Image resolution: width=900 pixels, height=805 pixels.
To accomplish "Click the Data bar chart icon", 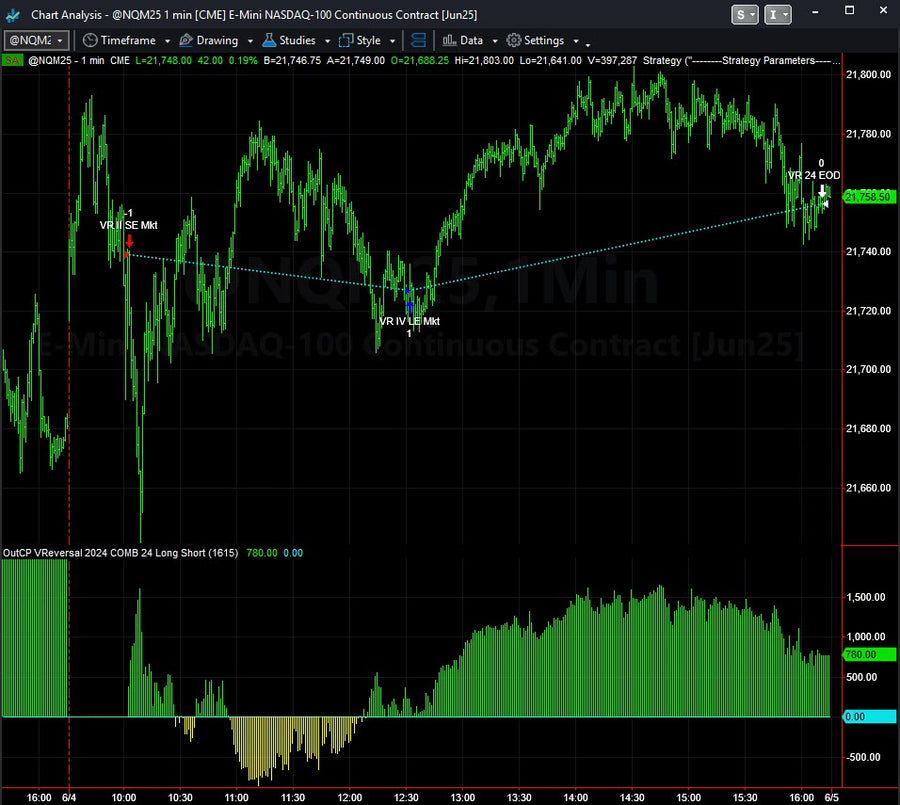I will point(449,40).
